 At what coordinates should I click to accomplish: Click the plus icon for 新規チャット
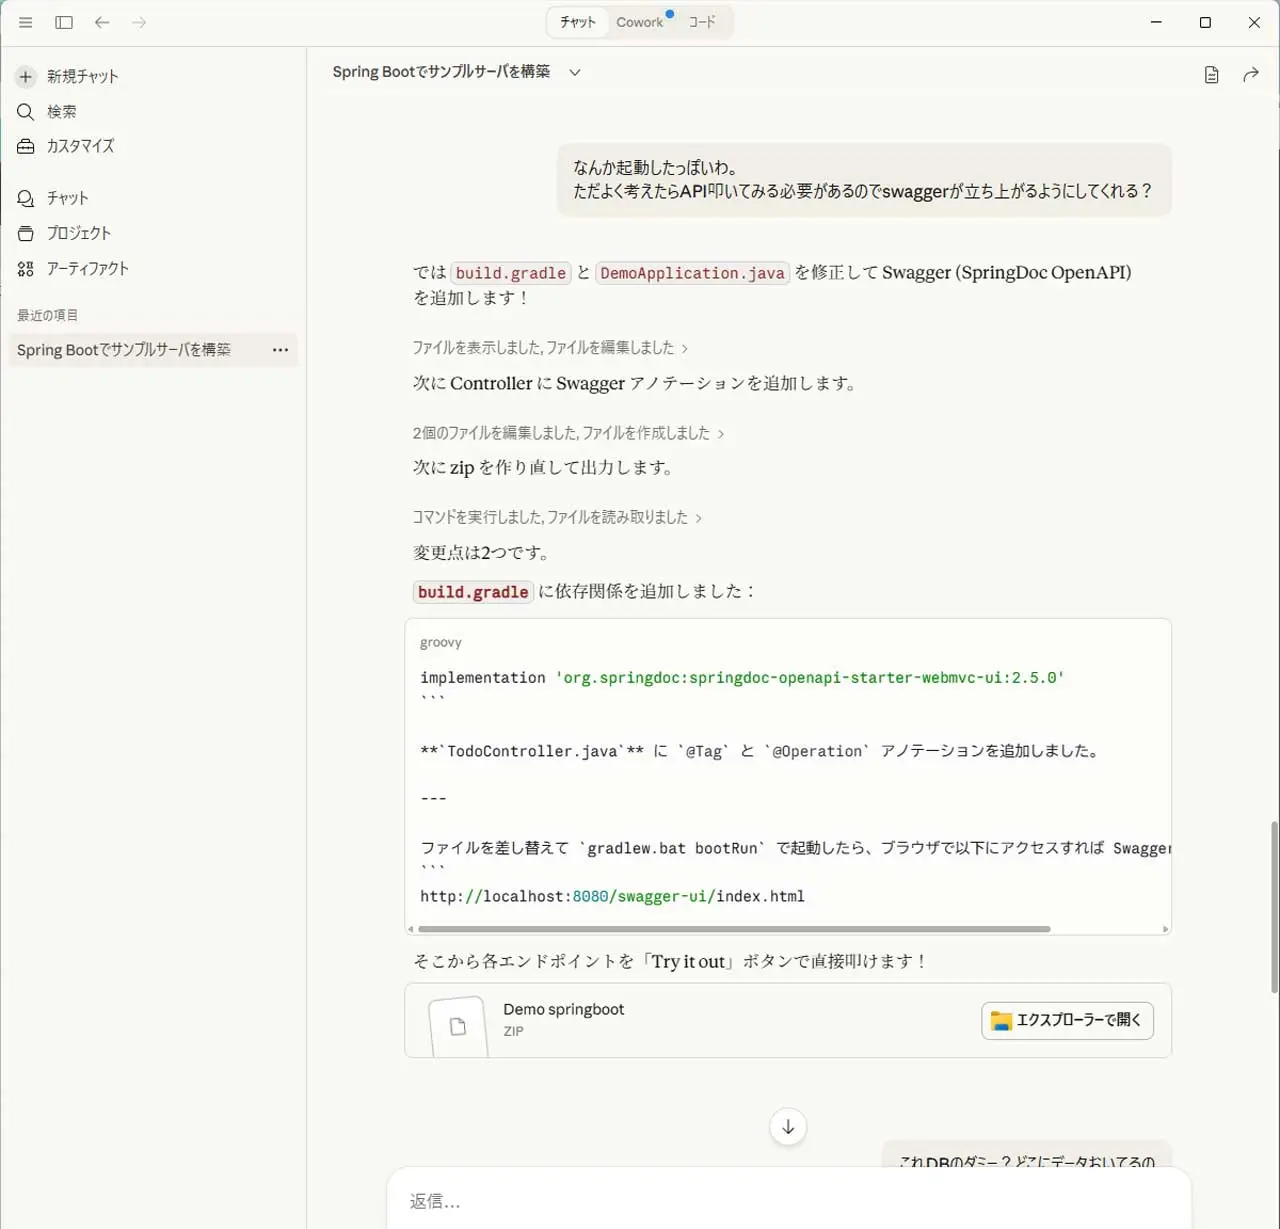pyautogui.click(x=26, y=77)
